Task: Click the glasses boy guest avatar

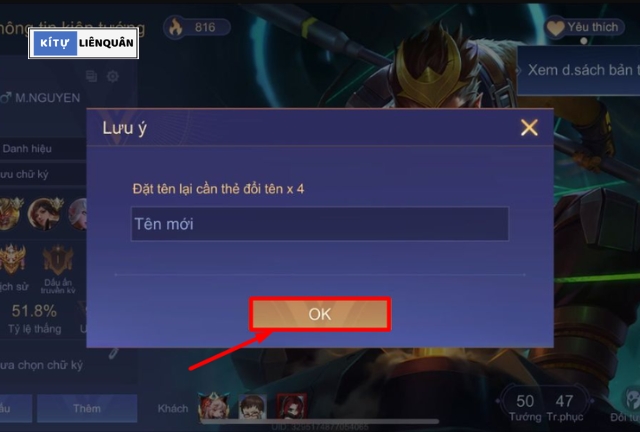Action: pyautogui.click(x=253, y=406)
